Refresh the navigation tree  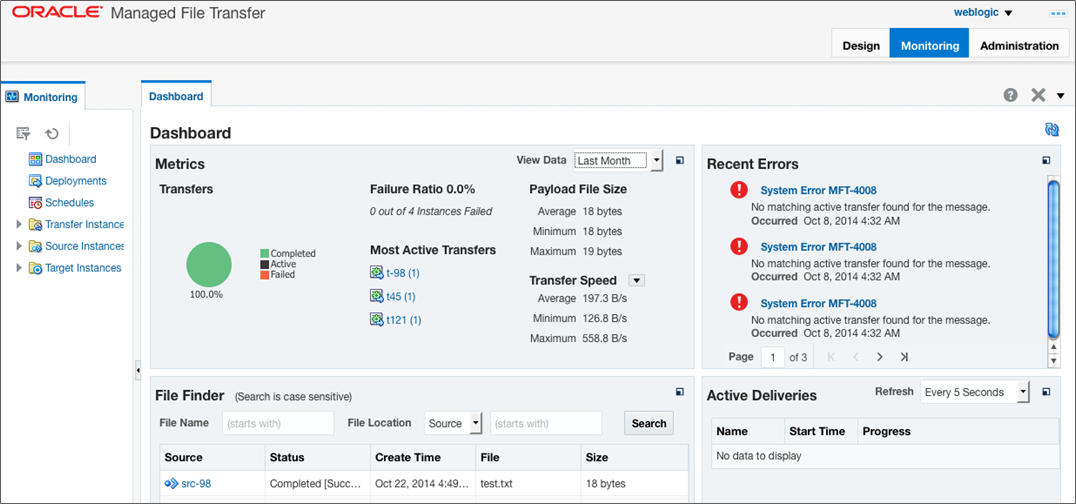[51, 133]
